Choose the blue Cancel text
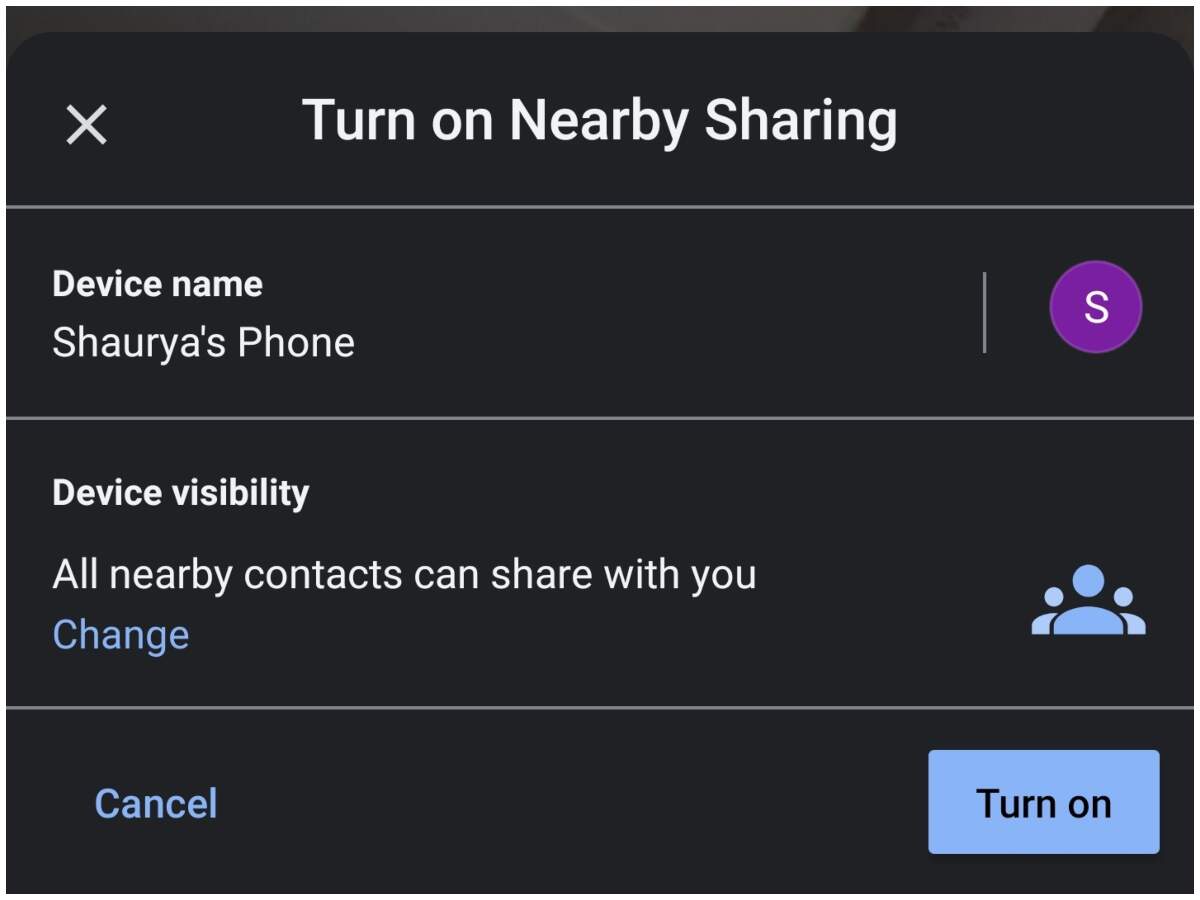This screenshot has height=900, width=1200. coord(156,804)
